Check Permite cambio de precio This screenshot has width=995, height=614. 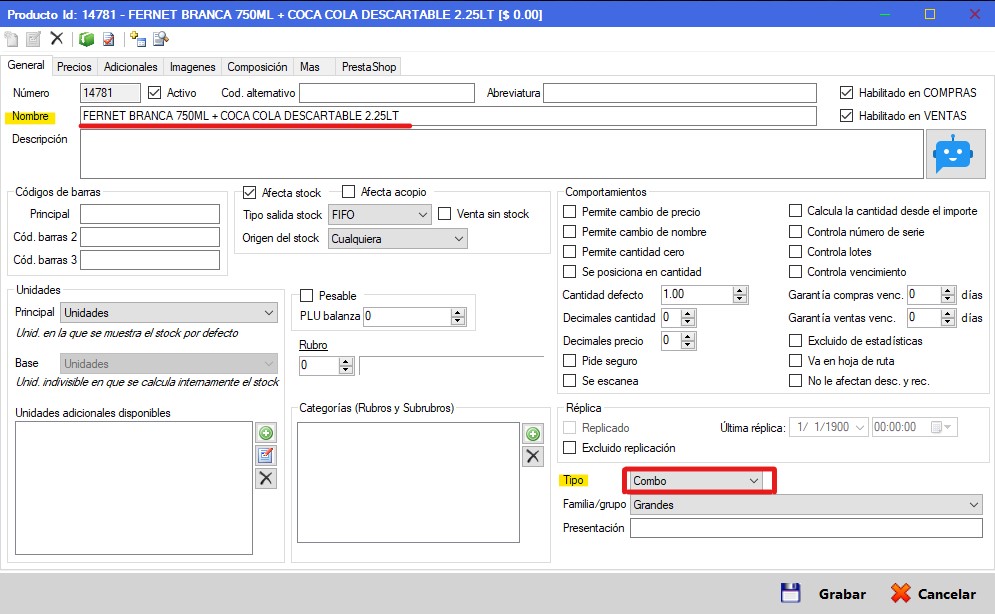(570, 211)
